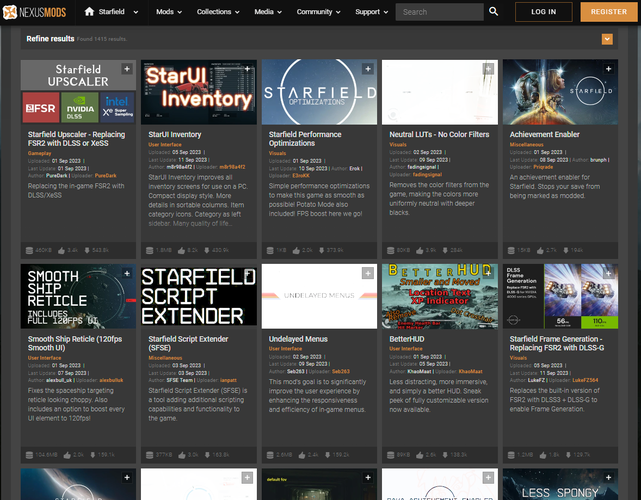
Task: Click plus icon on Neutral LUTs thumbnail
Action: [488, 69]
